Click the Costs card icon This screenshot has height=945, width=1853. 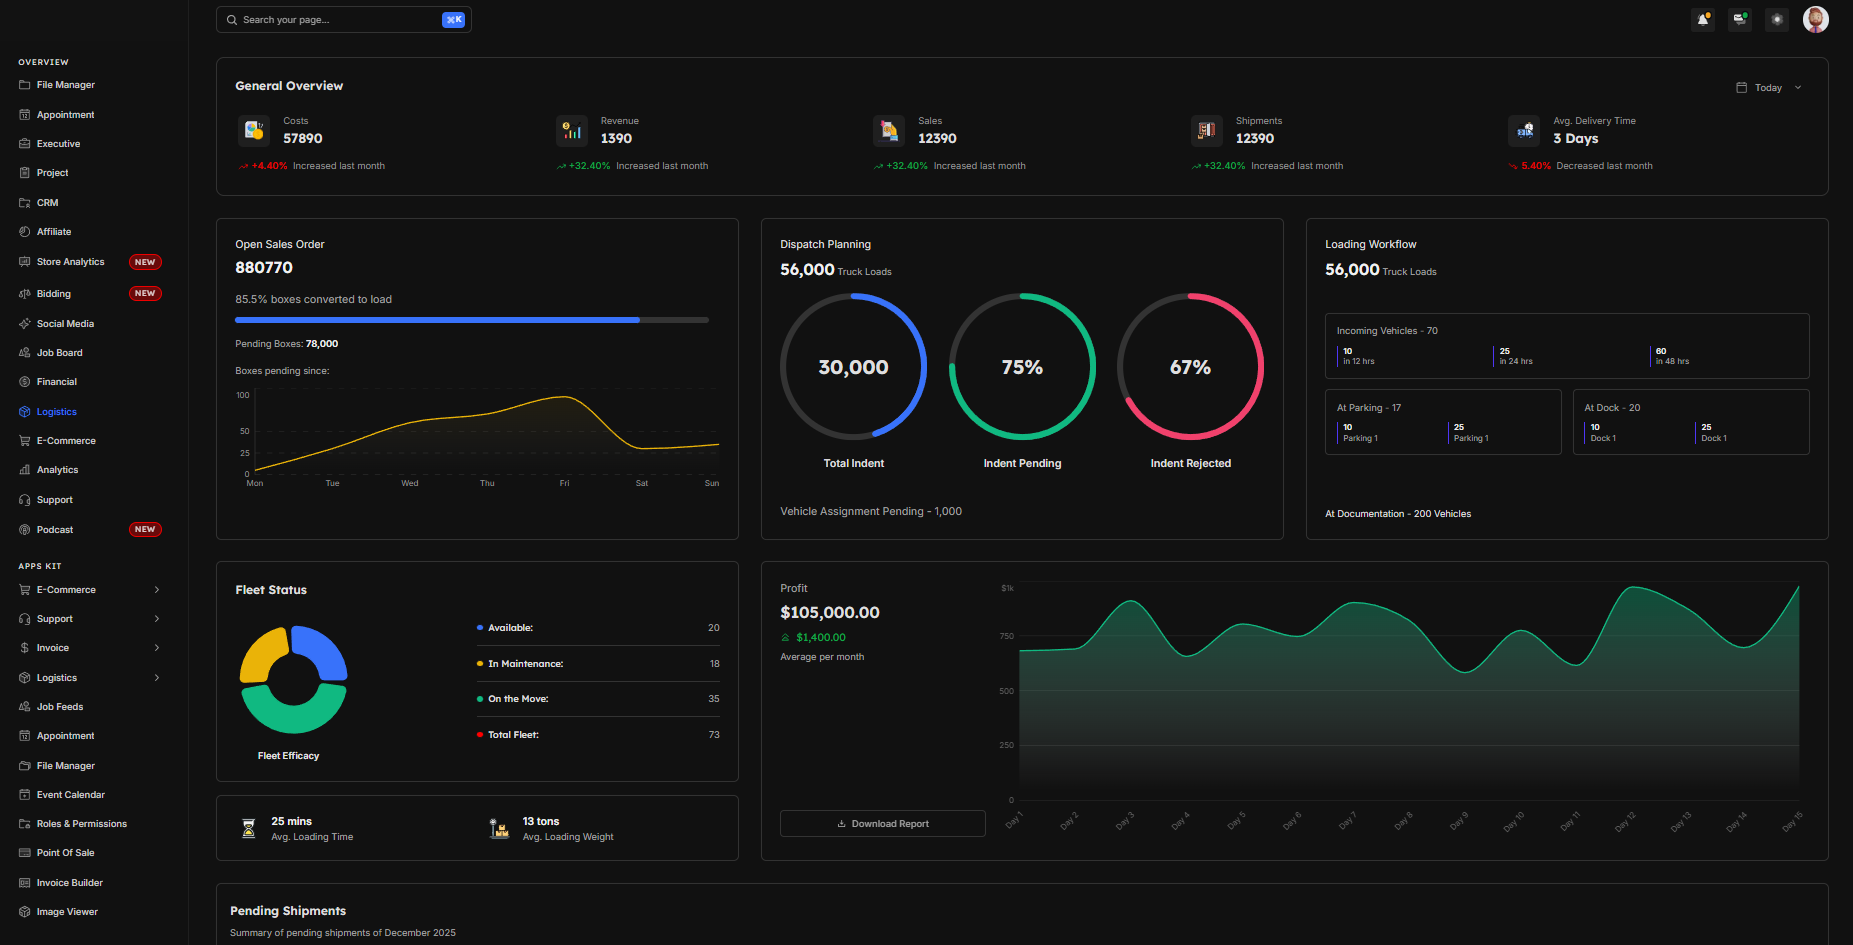[254, 130]
